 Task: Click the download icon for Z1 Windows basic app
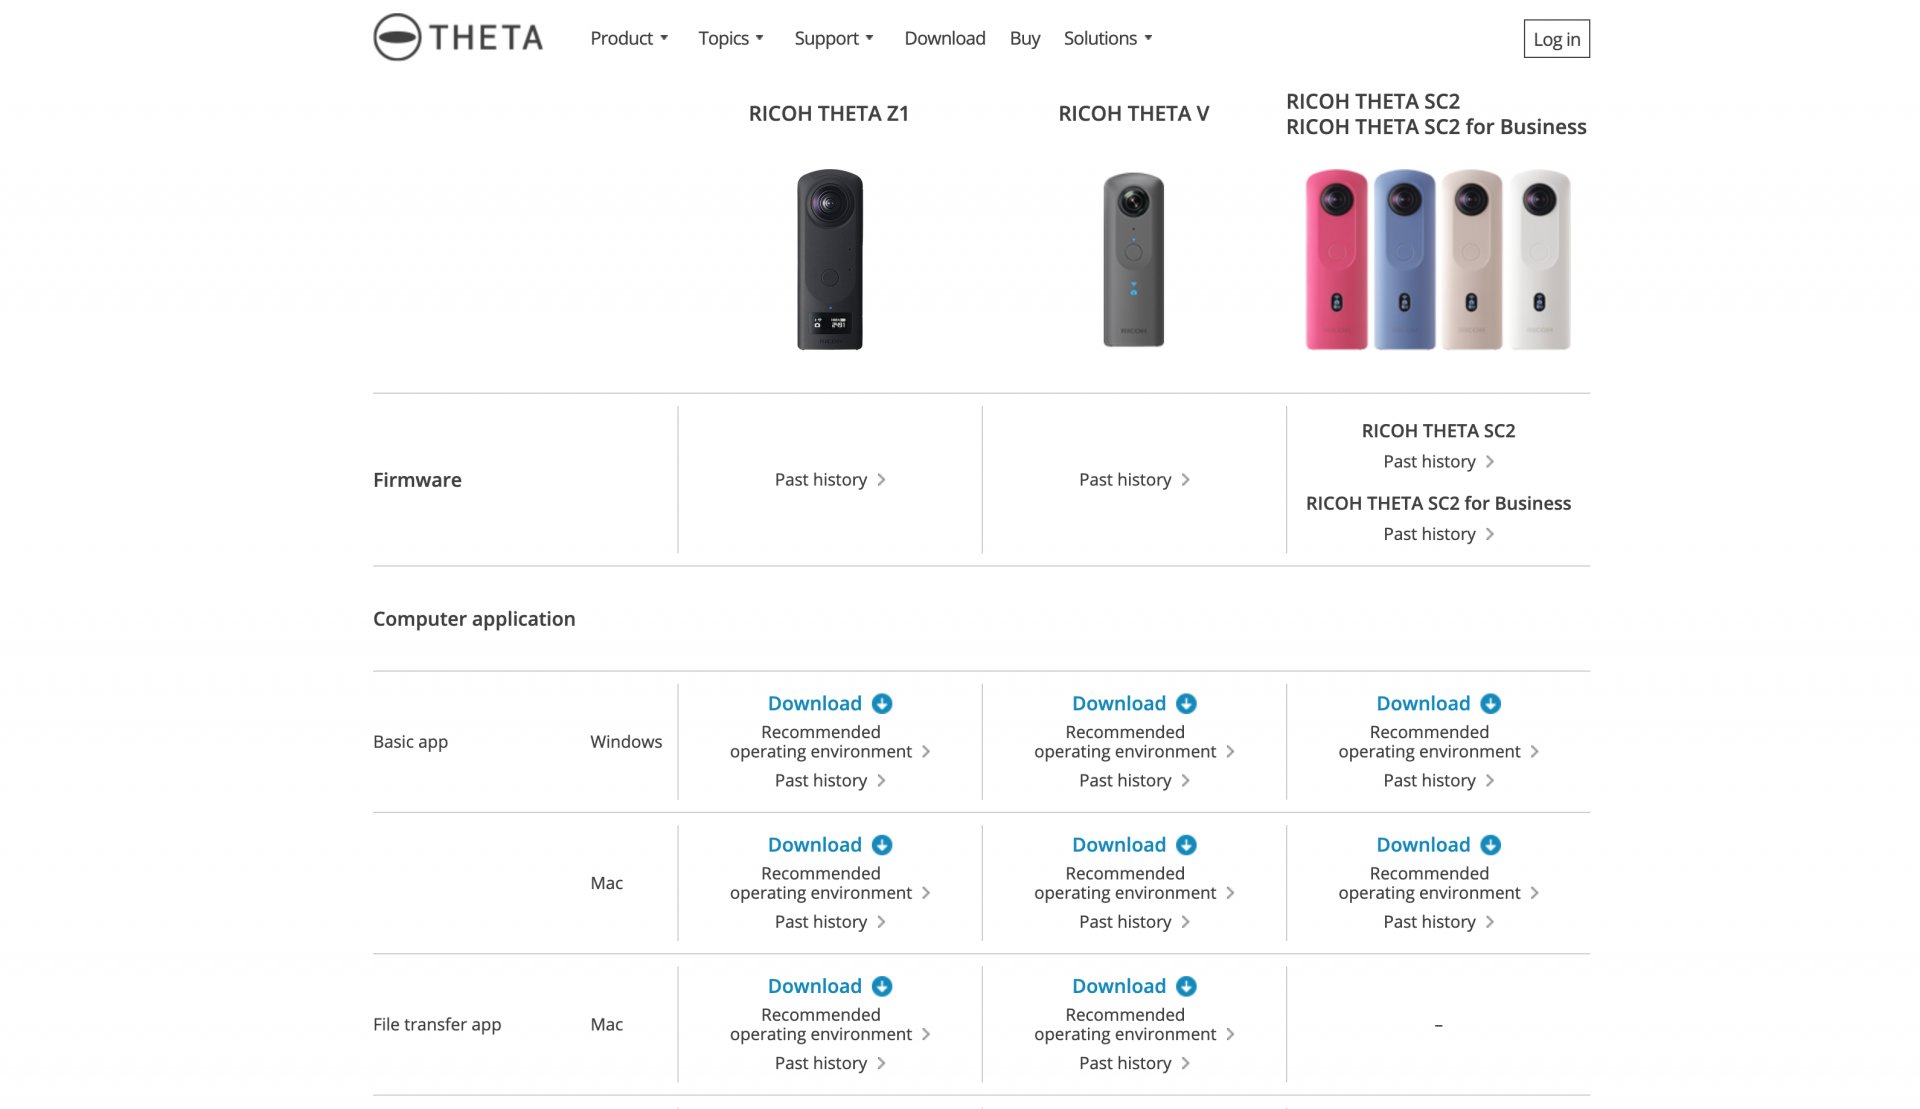pyautogui.click(x=882, y=703)
